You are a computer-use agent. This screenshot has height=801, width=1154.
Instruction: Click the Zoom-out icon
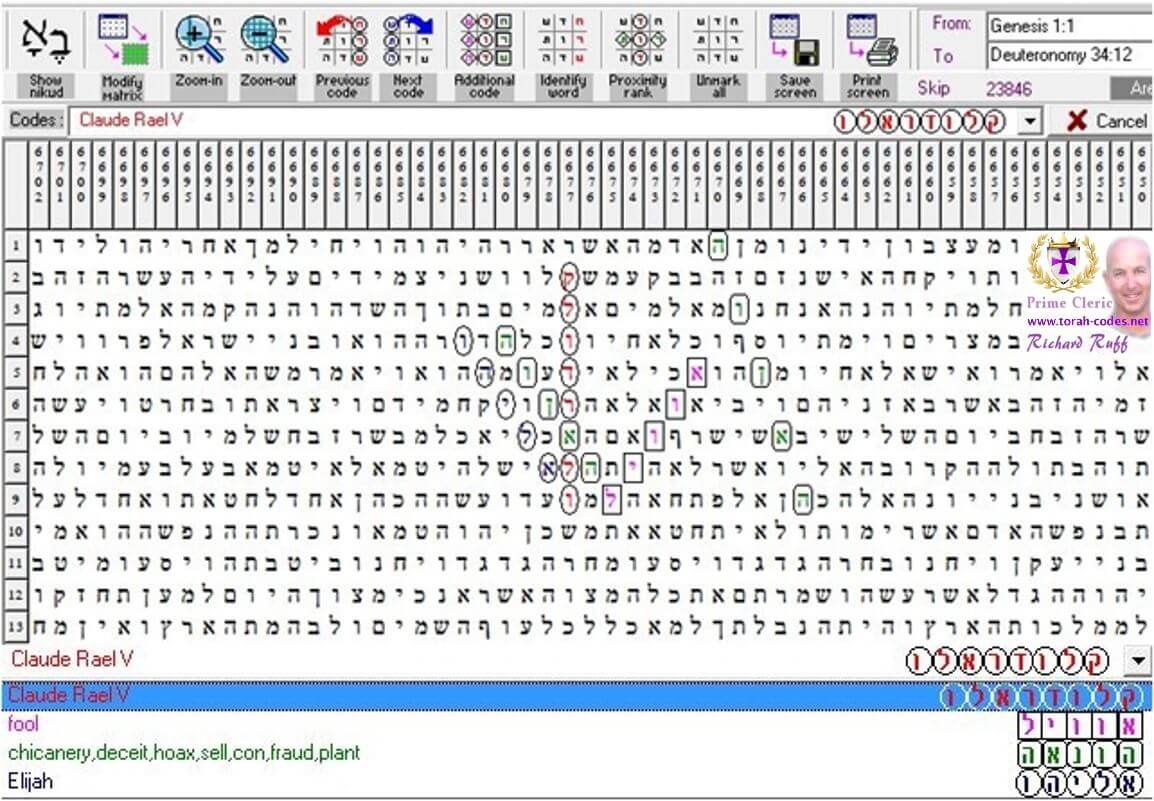(x=267, y=40)
